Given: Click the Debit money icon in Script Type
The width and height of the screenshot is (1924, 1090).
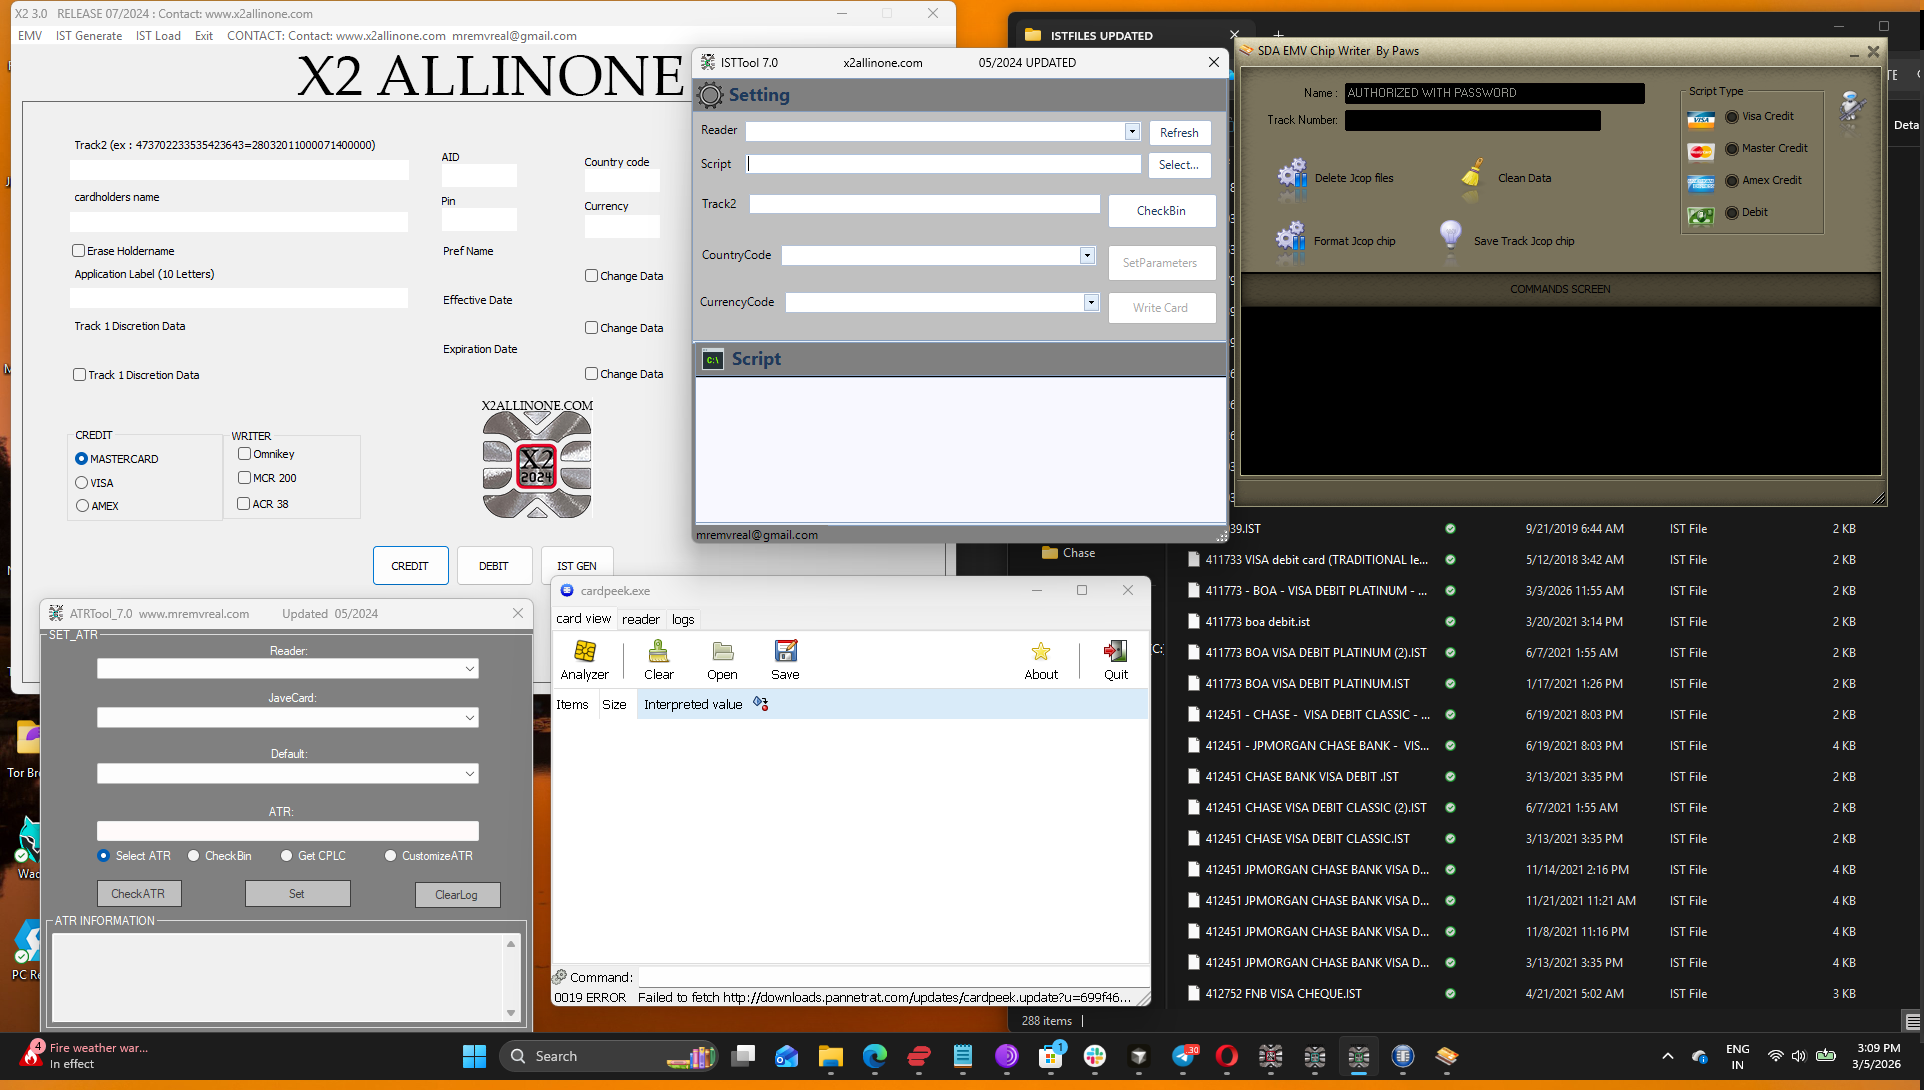Looking at the screenshot, I should tap(1701, 216).
